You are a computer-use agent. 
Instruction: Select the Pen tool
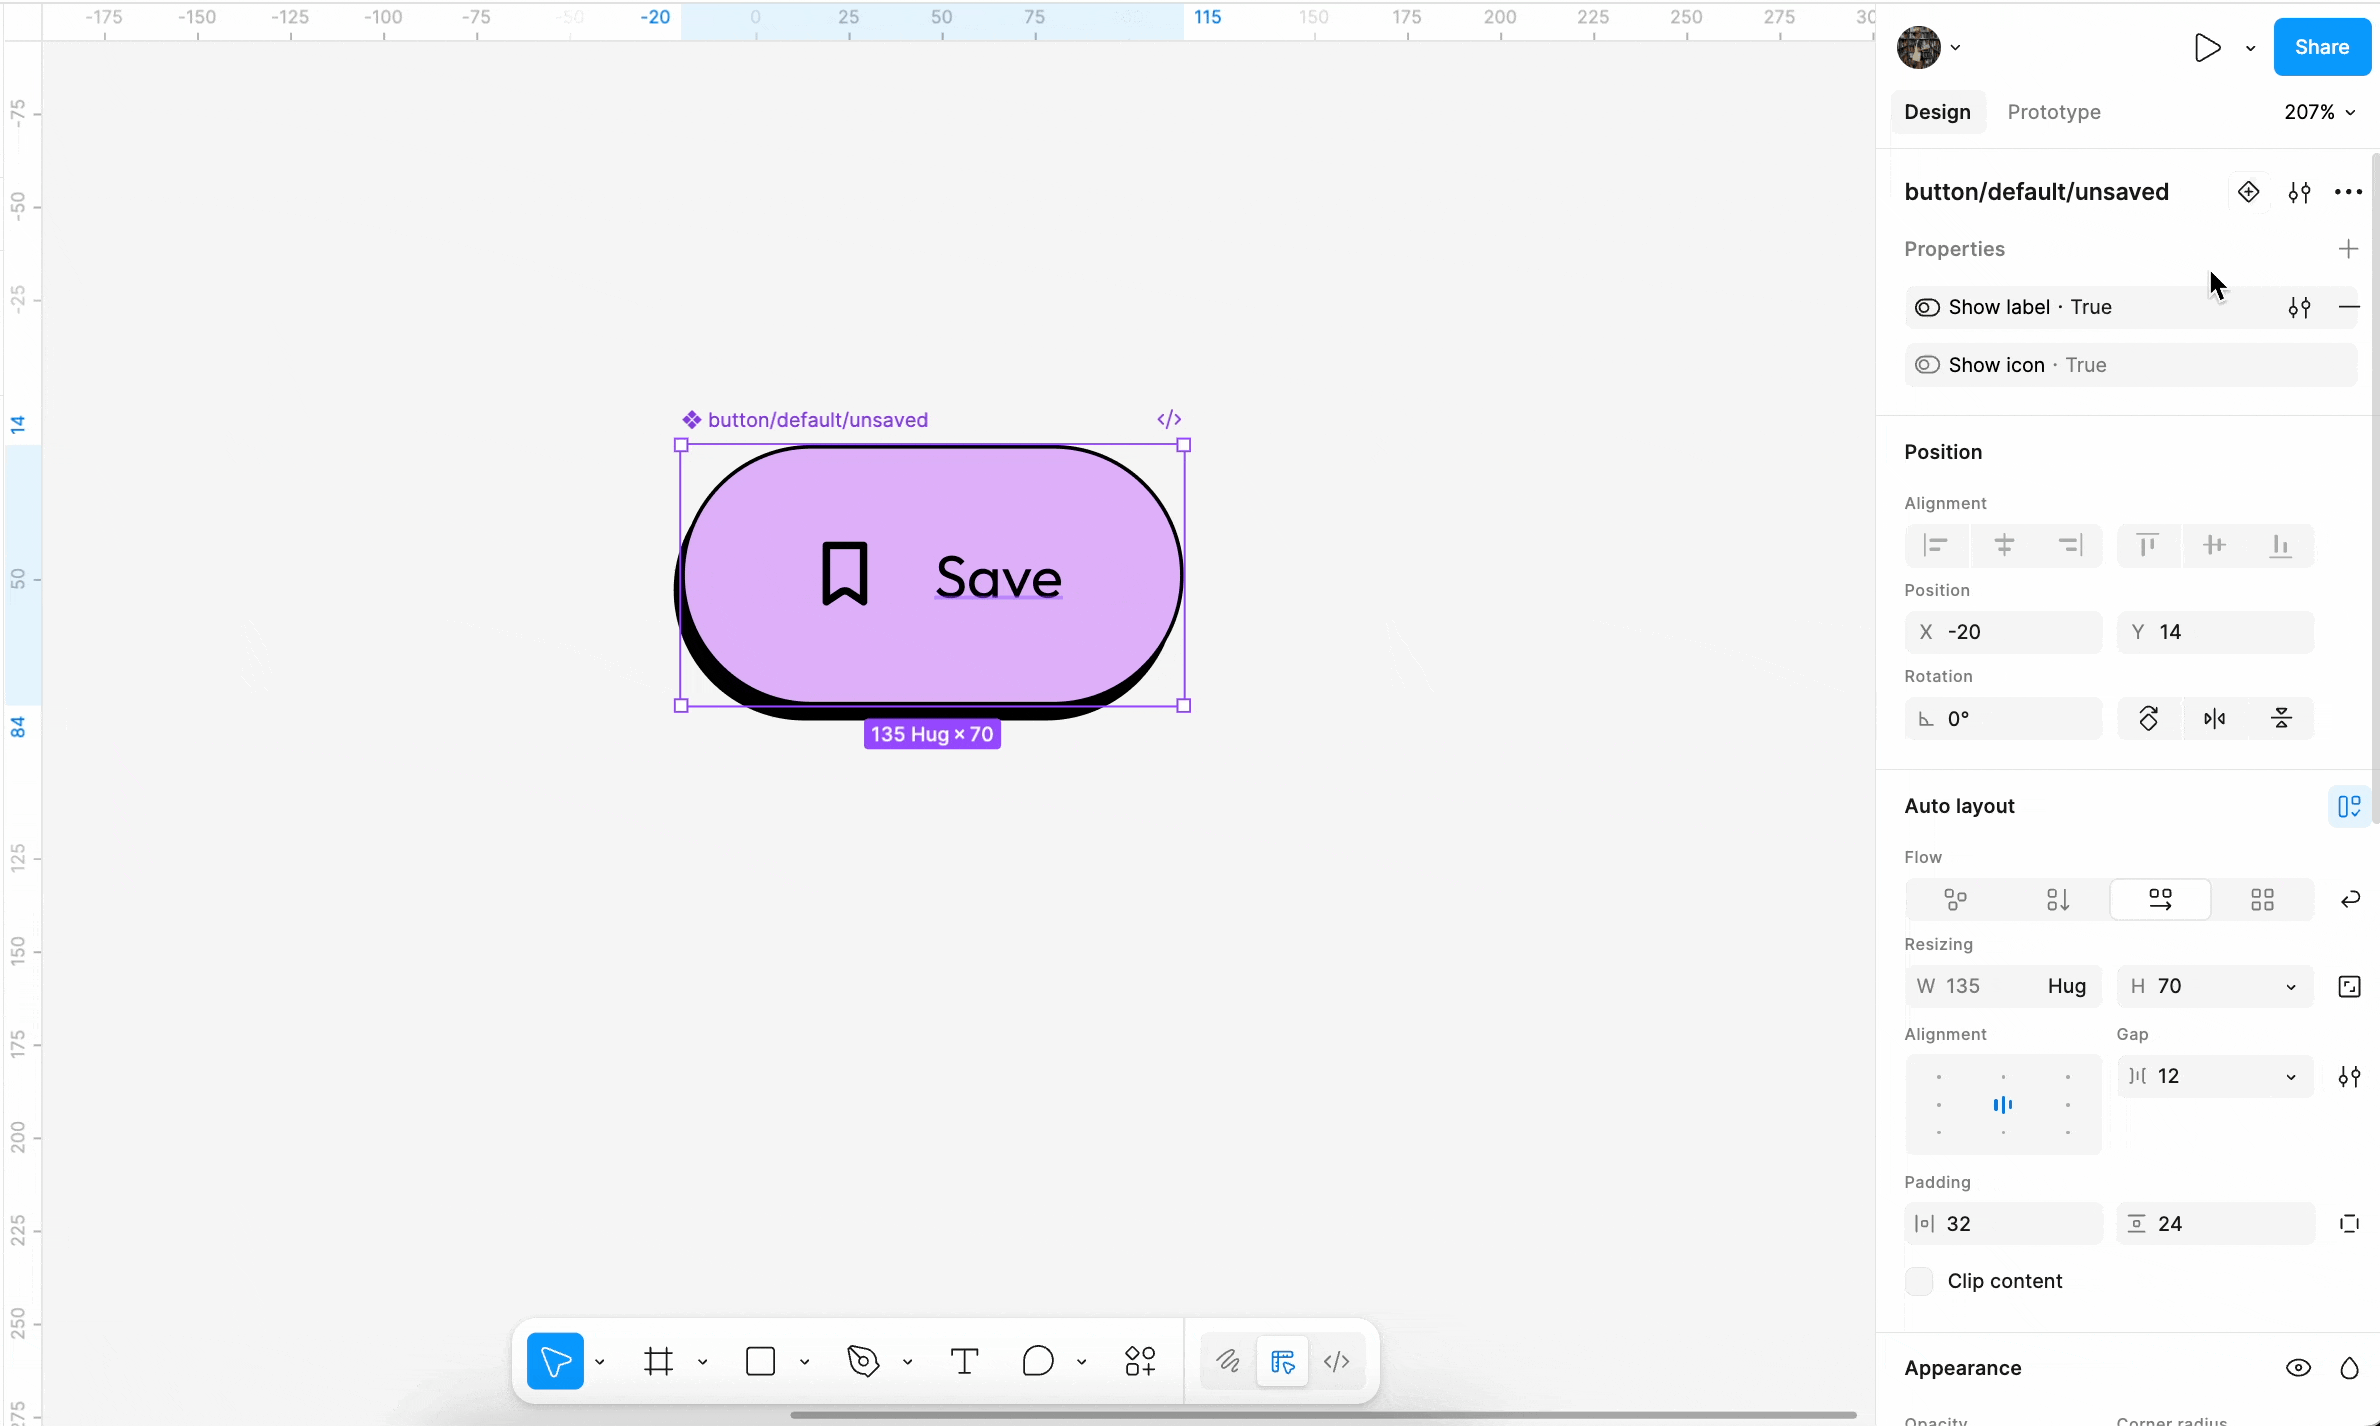[x=863, y=1361]
